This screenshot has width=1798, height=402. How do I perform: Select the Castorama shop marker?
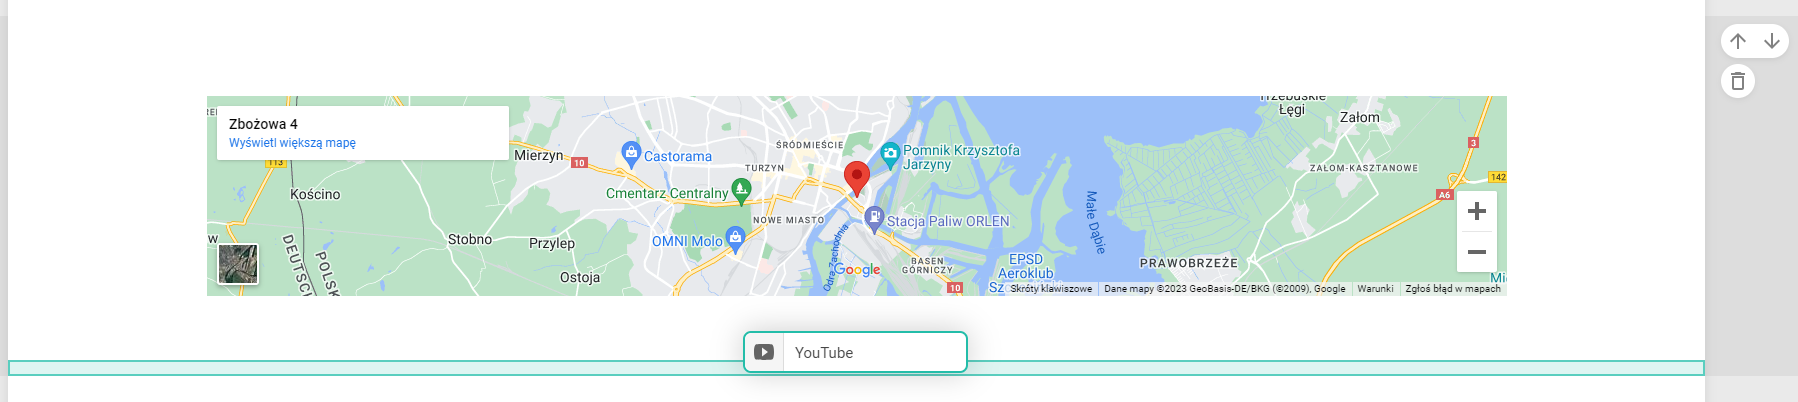coord(630,154)
